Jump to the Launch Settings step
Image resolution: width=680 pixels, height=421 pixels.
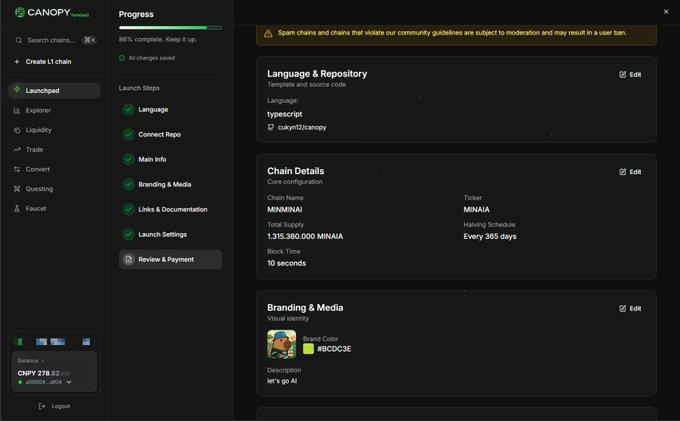click(170, 235)
